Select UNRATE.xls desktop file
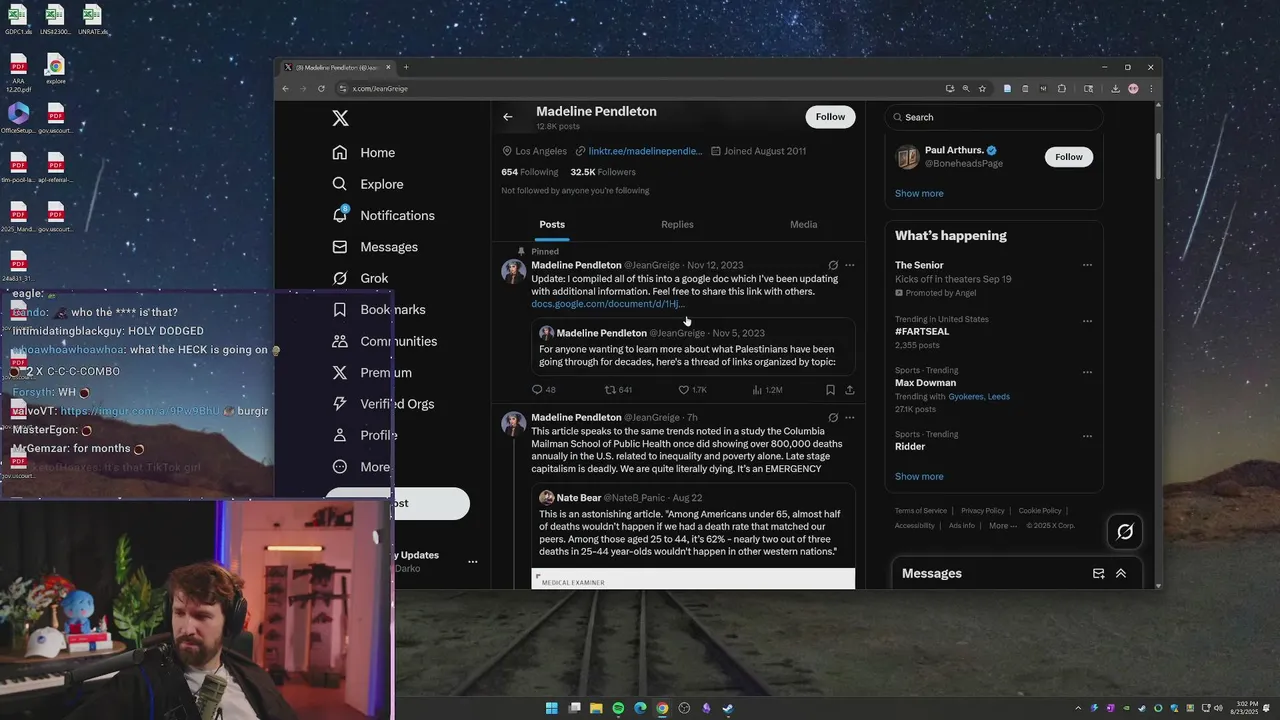The image size is (1280, 720). click(x=92, y=20)
